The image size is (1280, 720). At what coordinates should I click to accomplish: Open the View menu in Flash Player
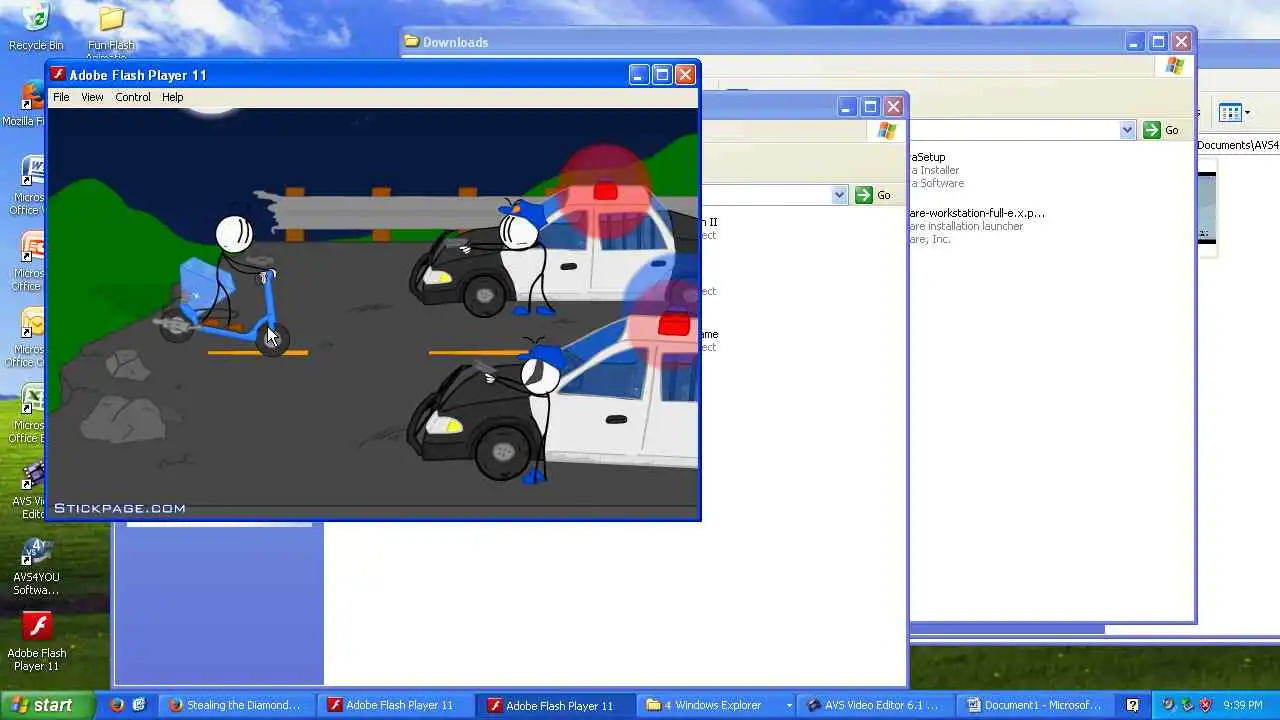click(92, 97)
